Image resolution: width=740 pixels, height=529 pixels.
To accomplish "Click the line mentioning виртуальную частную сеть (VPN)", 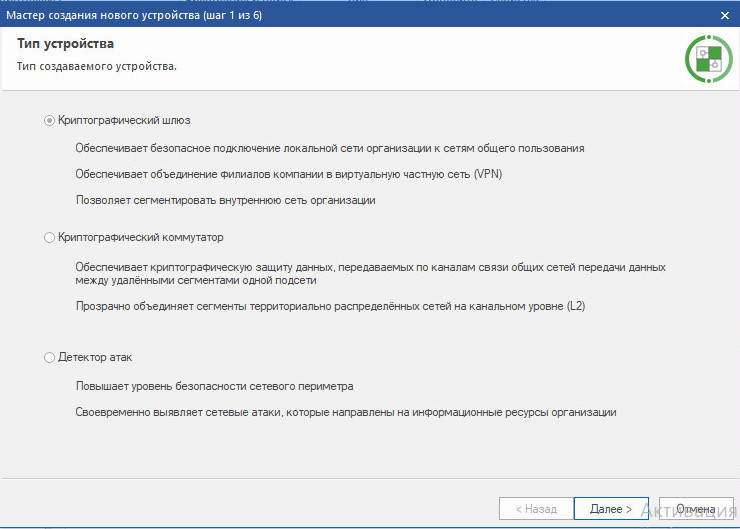I will [x=287, y=174].
